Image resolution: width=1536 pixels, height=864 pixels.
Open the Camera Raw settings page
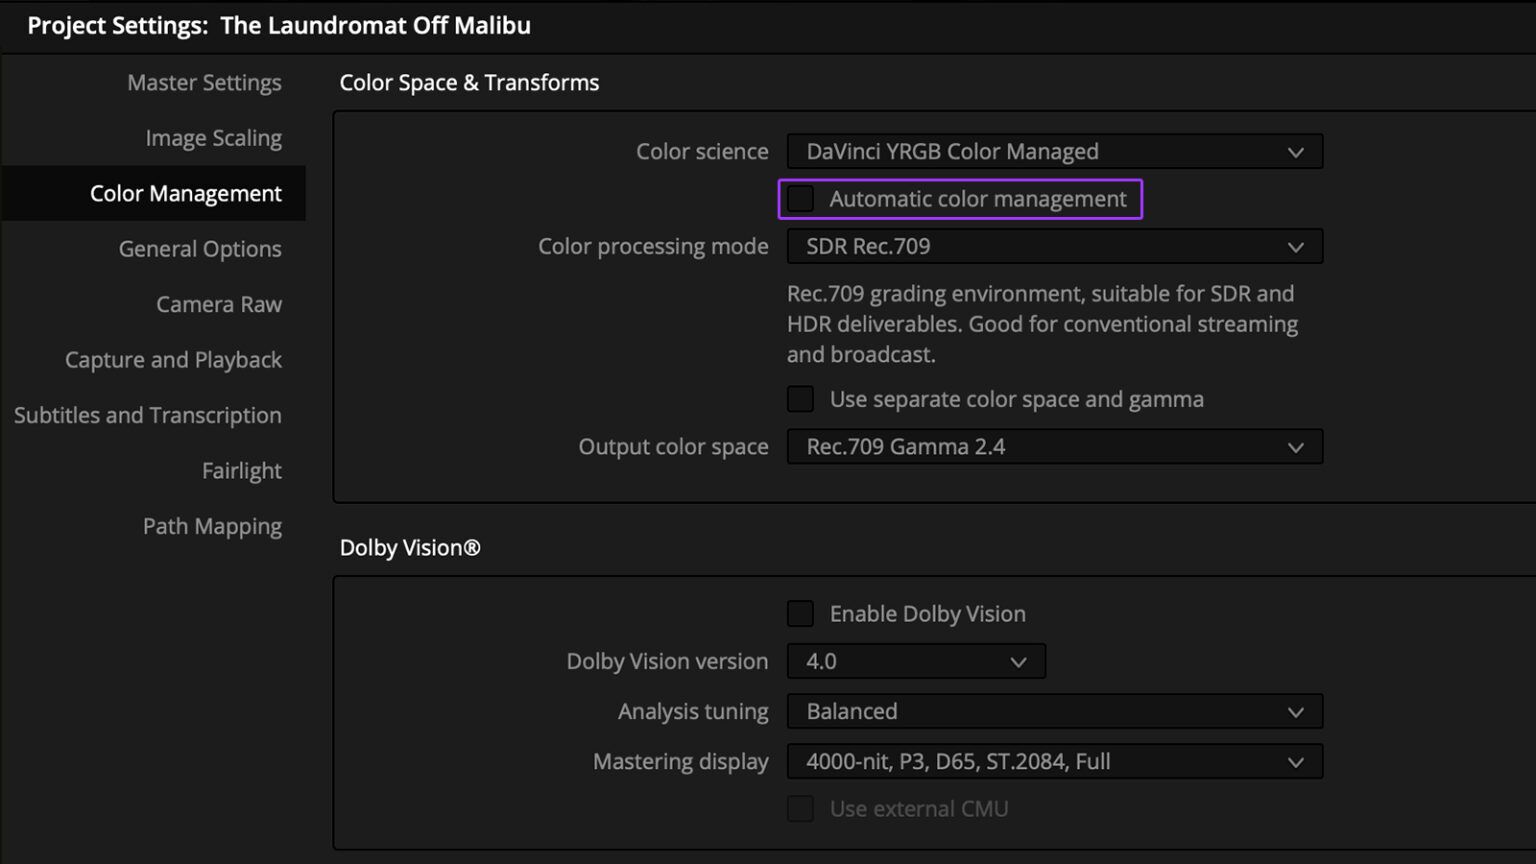(218, 304)
